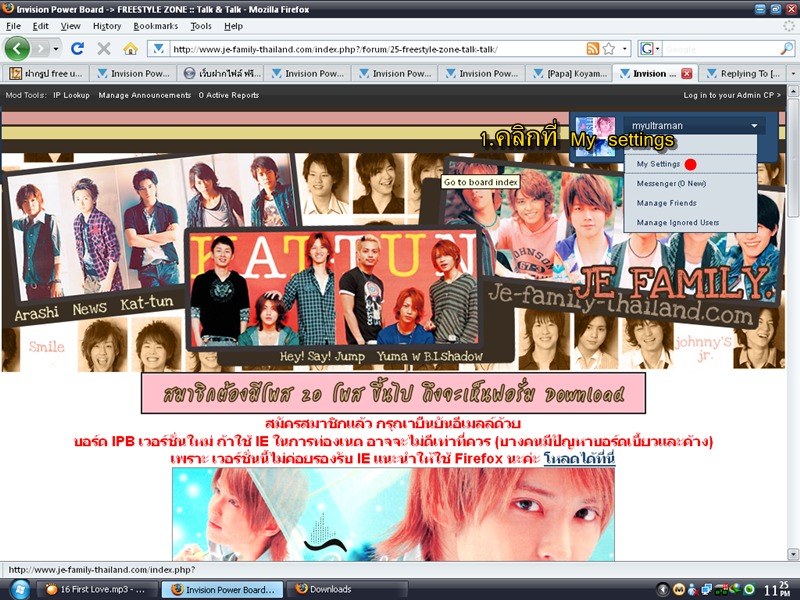Click the site favicon in the address bar
The image size is (800, 600).
(158, 49)
